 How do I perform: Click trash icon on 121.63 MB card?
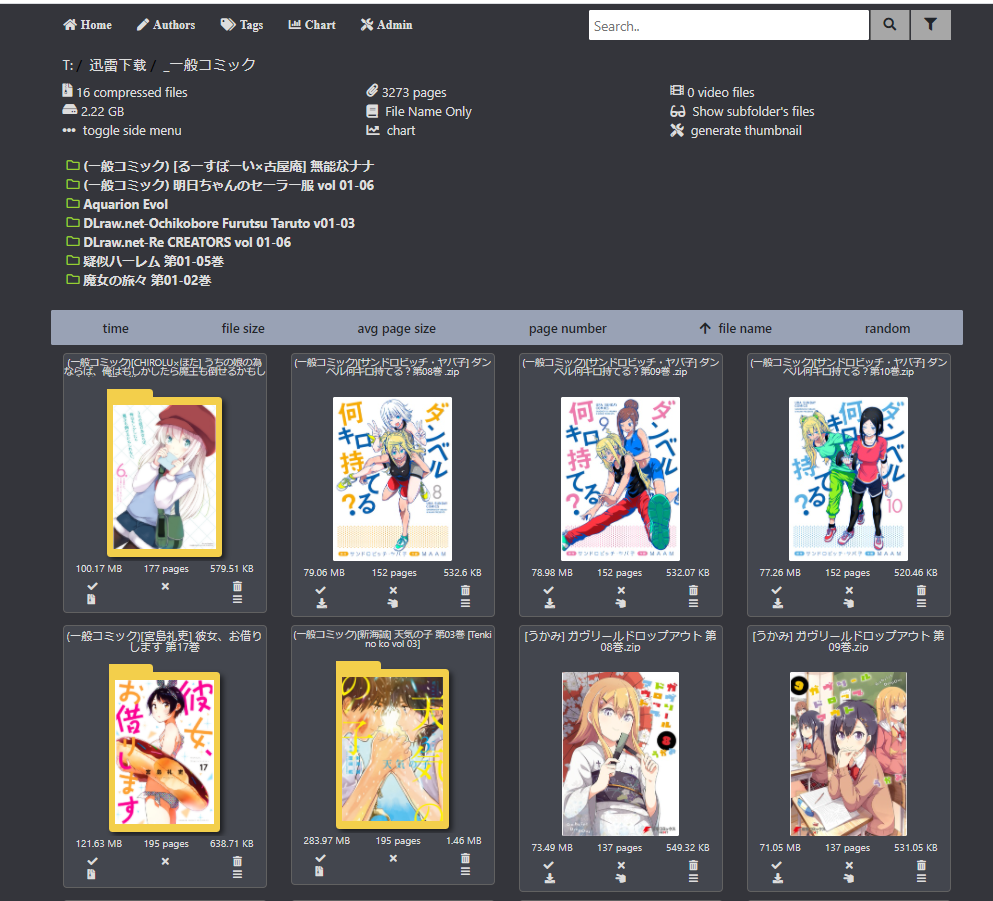237,861
